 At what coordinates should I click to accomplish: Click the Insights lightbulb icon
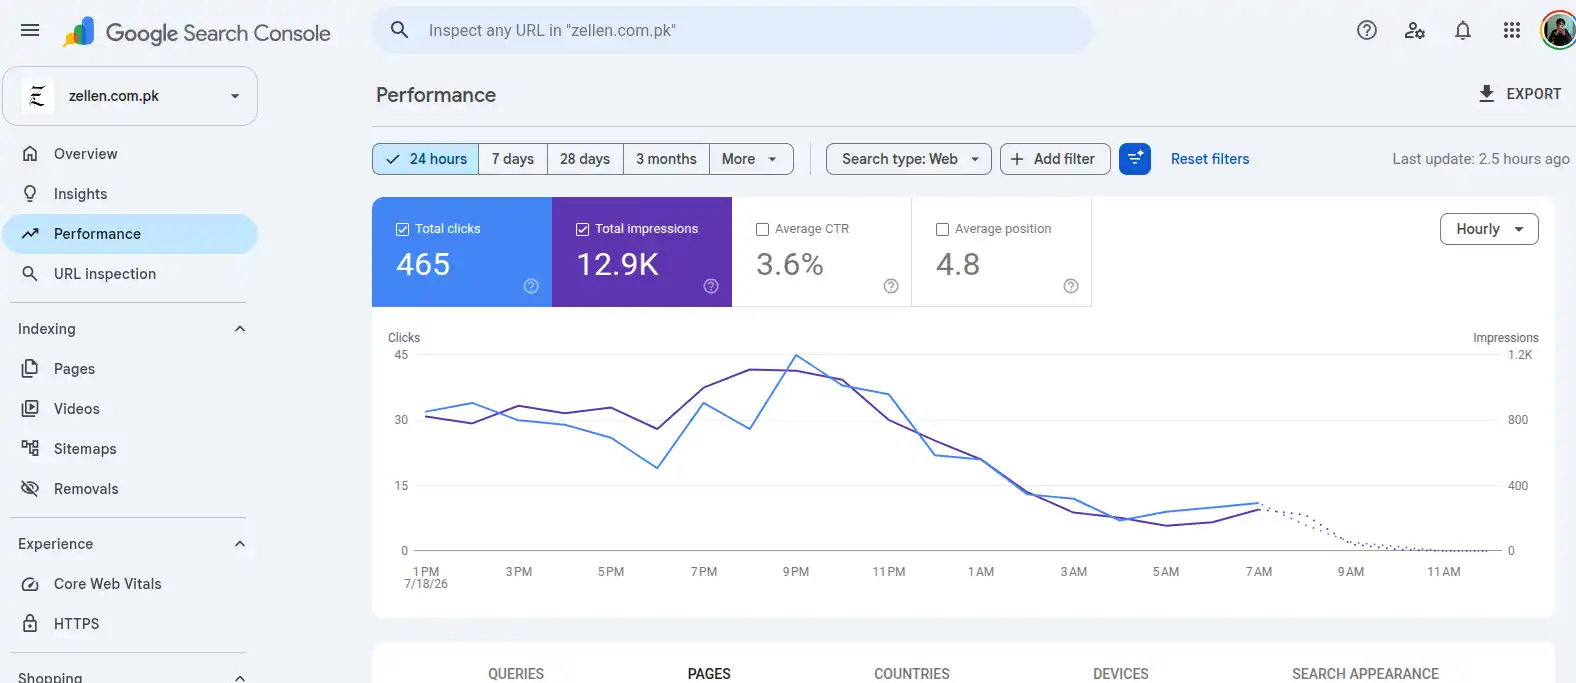30,194
